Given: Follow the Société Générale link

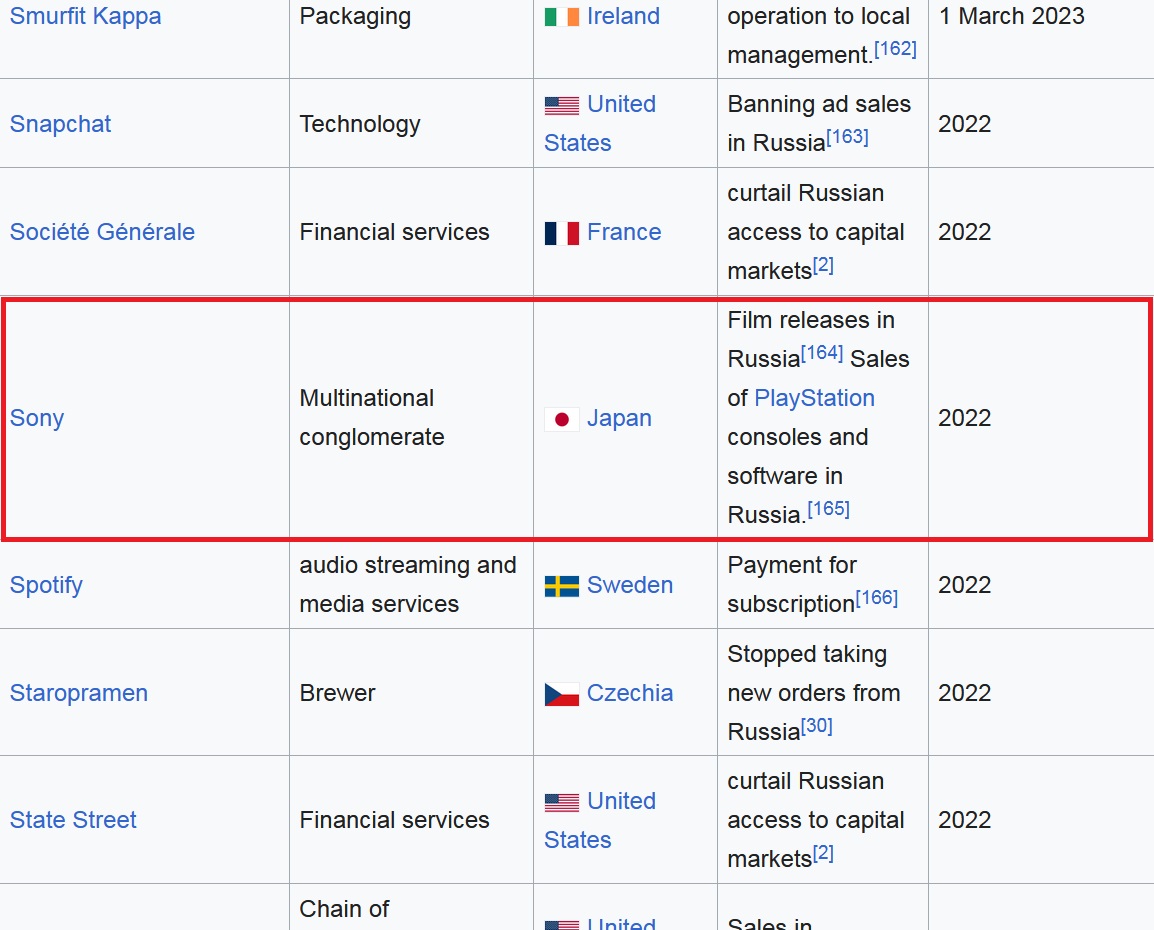Looking at the screenshot, I should (x=102, y=232).
